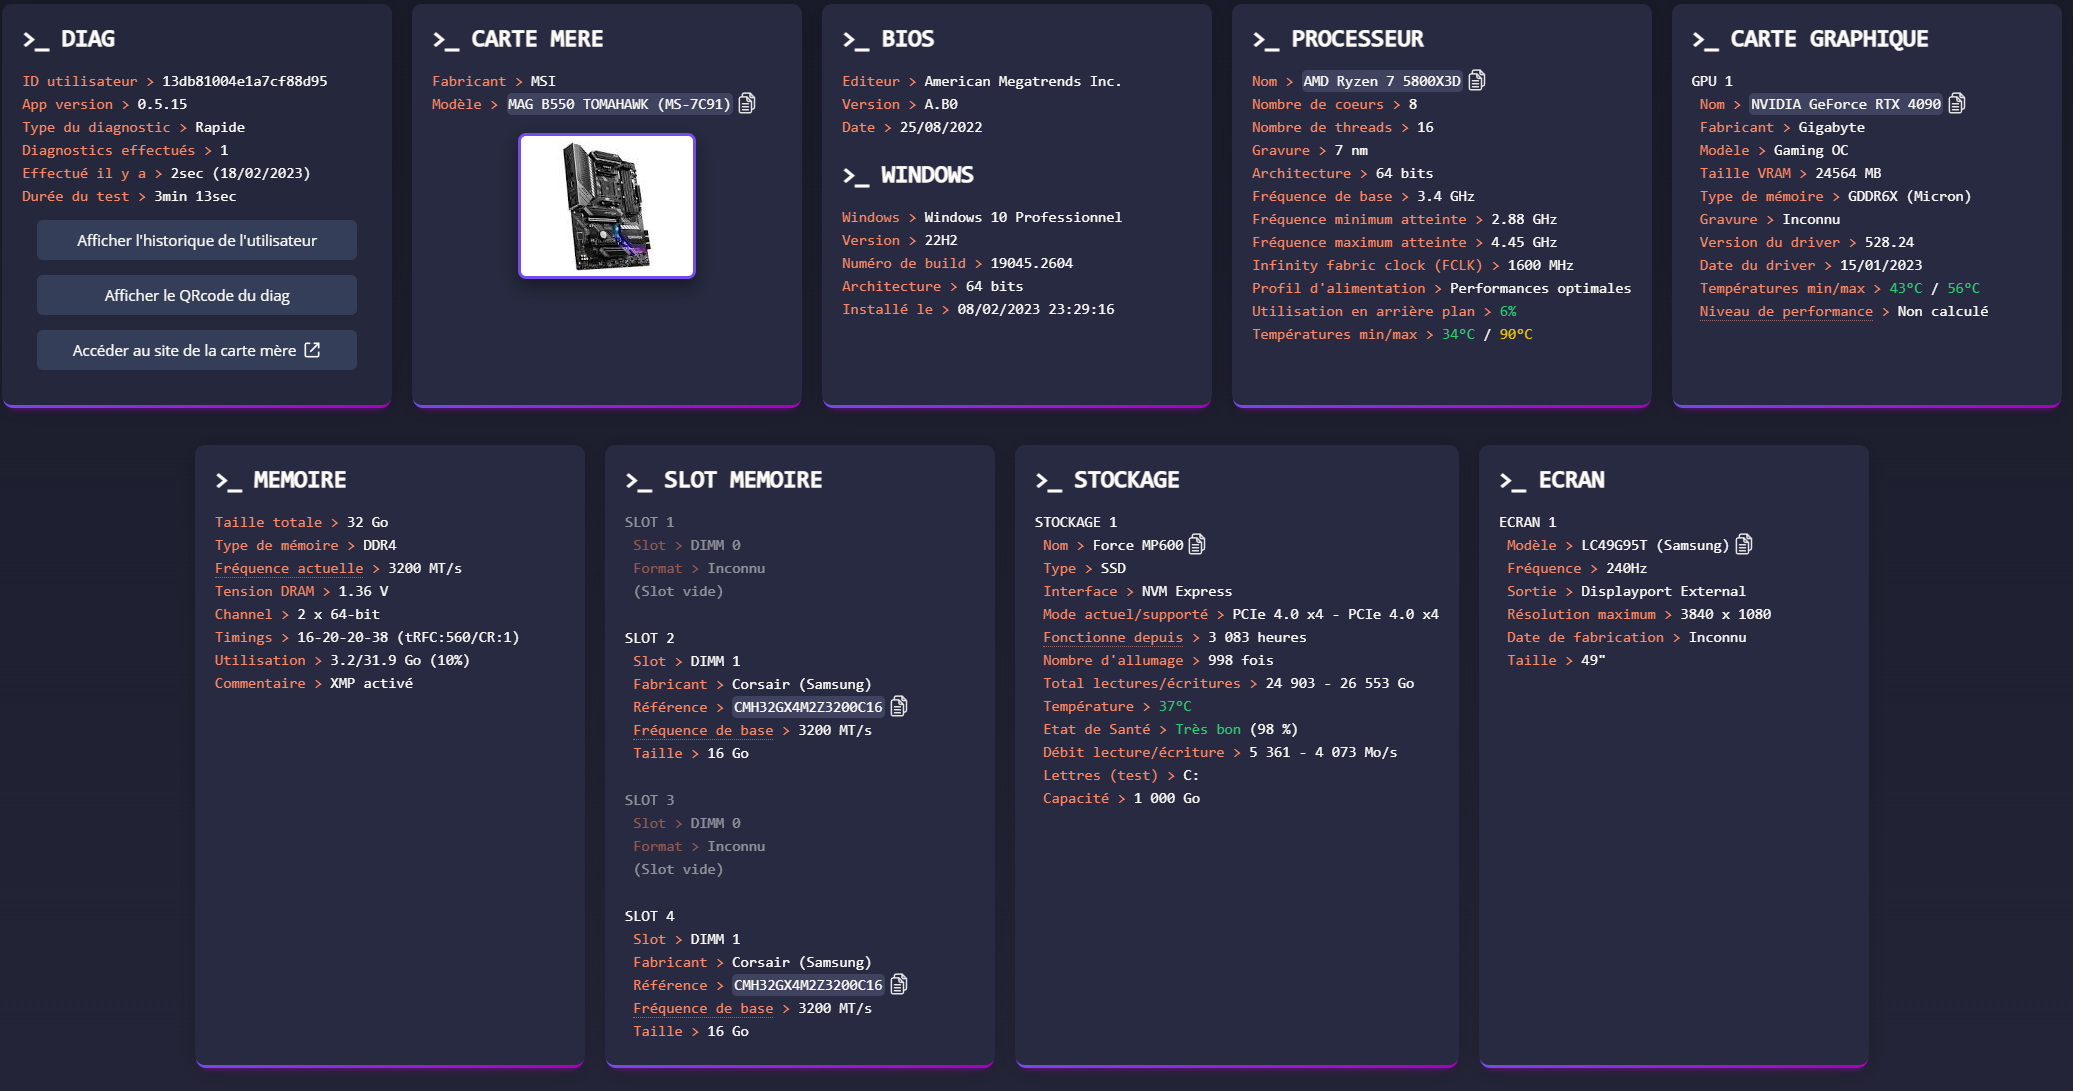Click the driver version 528.24
2073x1091 pixels.
(x=1890, y=242)
